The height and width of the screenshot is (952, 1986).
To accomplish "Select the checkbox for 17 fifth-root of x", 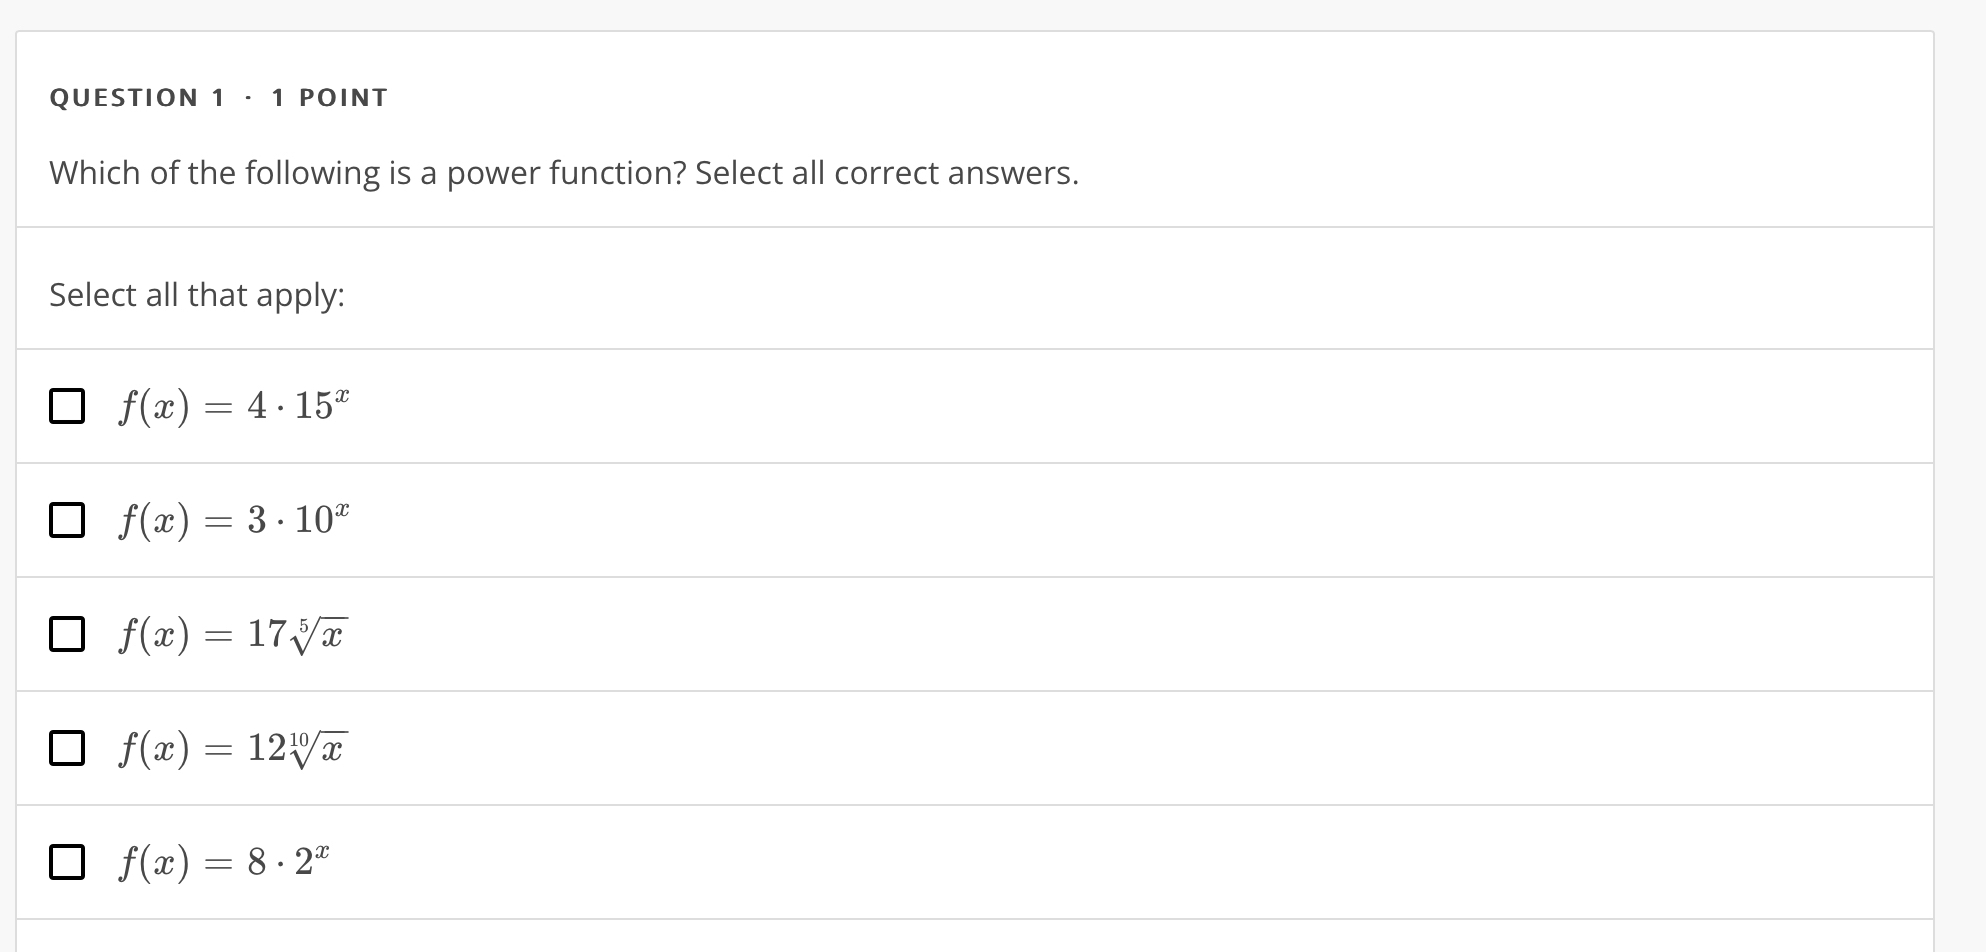I will click(67, 634).
